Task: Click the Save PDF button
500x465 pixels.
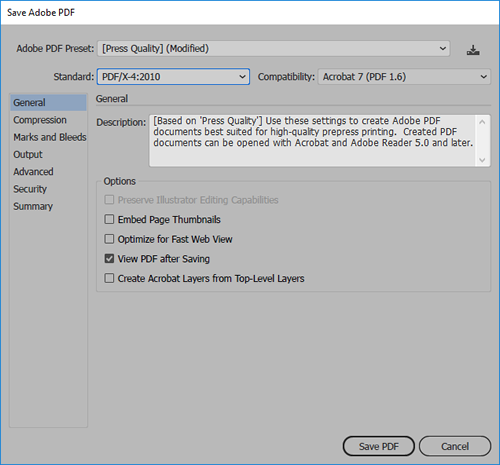Action: [x=379, y=446]
